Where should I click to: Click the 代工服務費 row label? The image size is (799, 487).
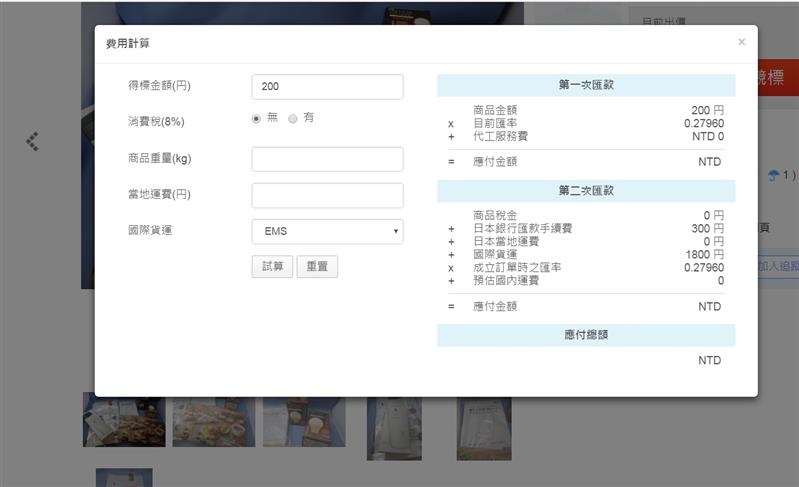[500, 137]
